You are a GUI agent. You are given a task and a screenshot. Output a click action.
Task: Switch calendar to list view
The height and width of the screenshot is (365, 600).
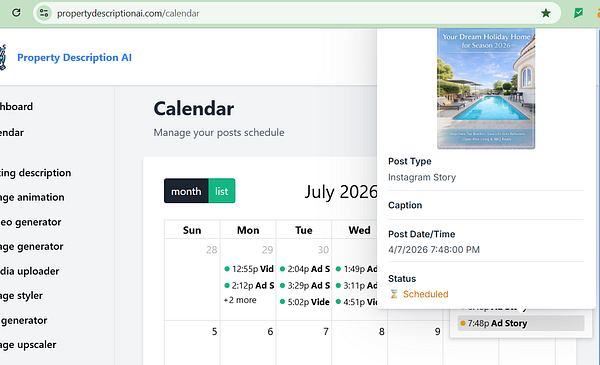point(222,191)
